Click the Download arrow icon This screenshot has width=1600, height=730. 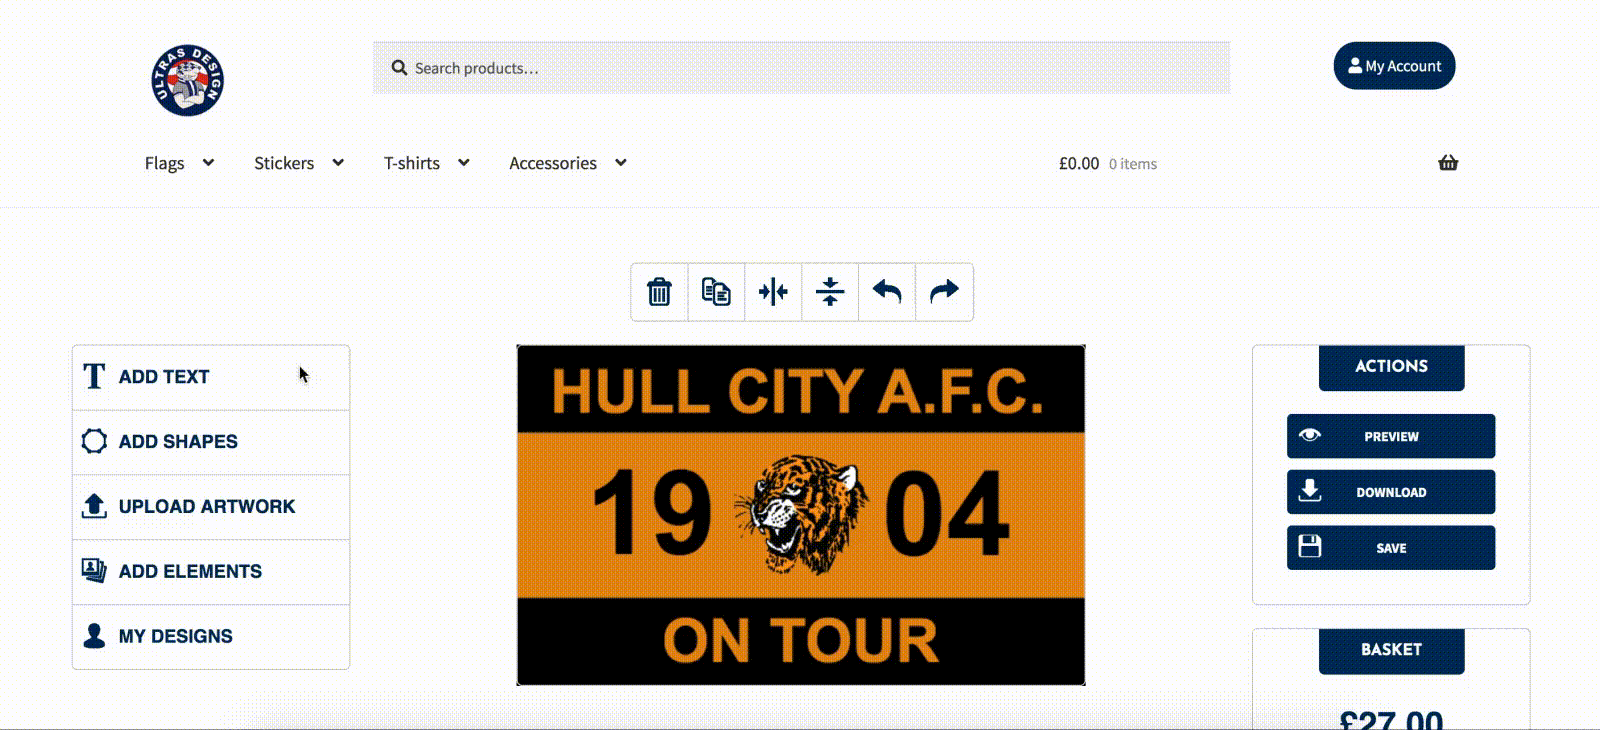click(x=1310, y=491)
